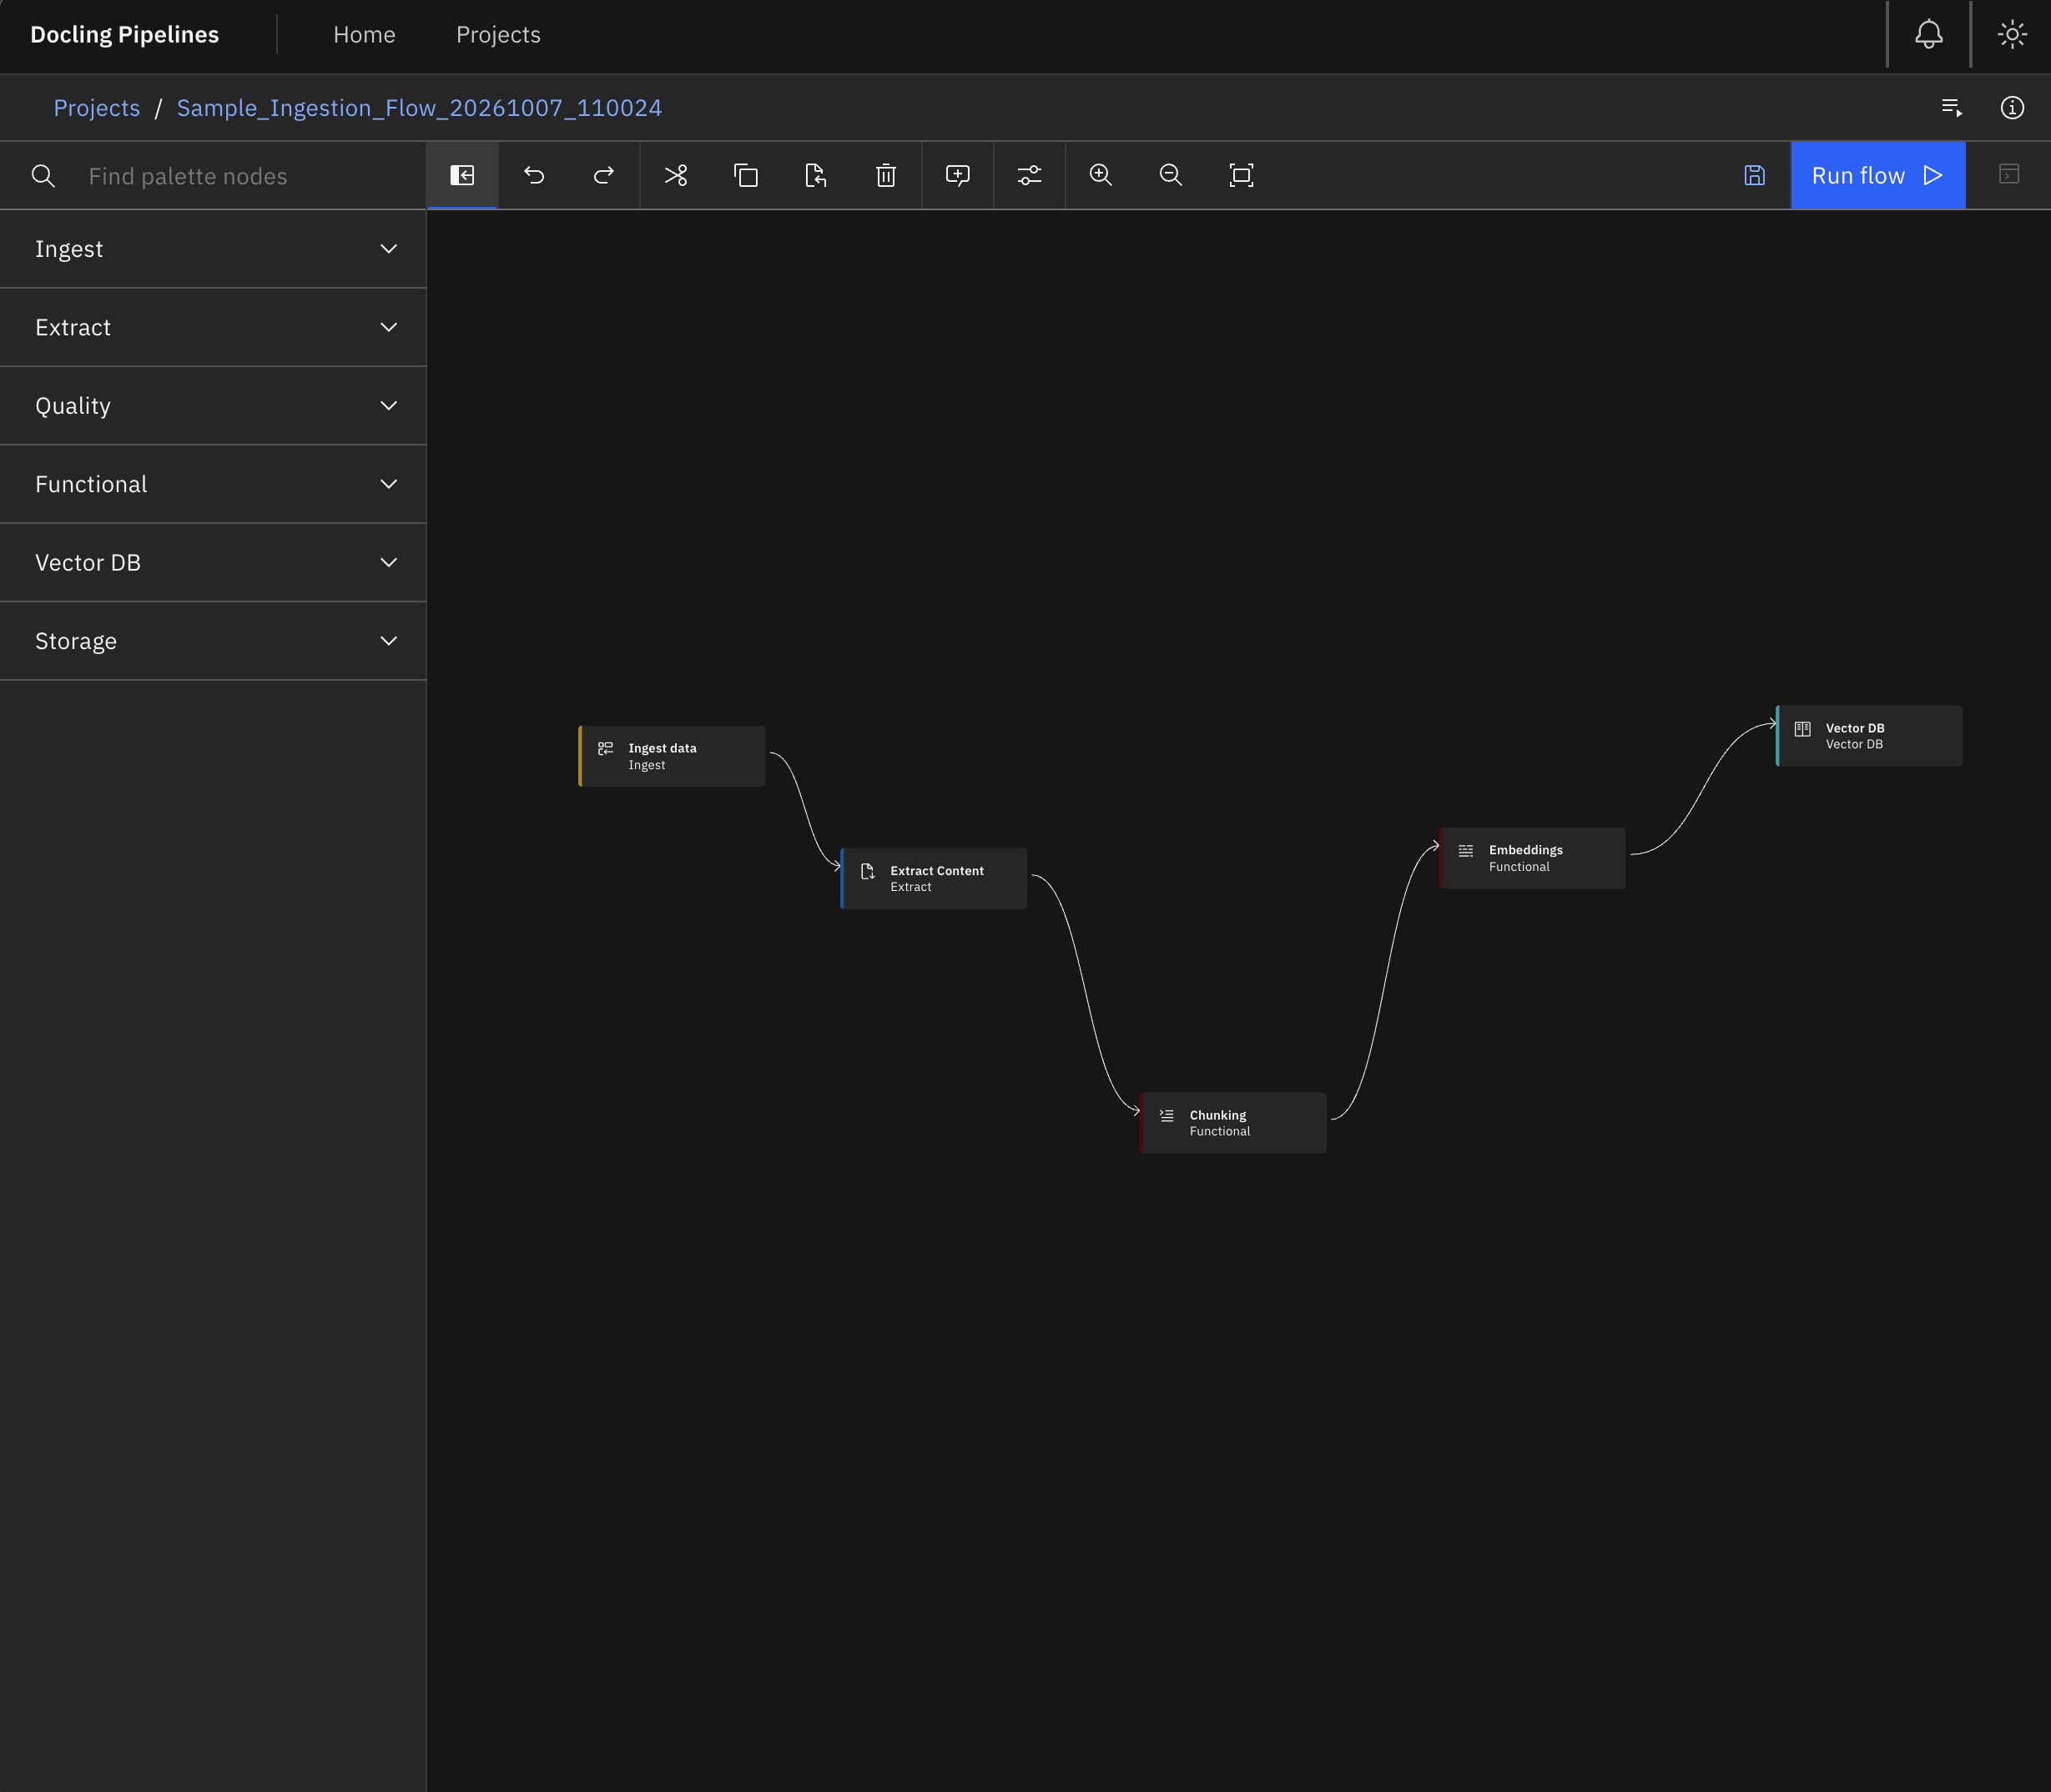Select the Vector DB node title
Viewport: 2051px width, 1792px height.
click(1855, 728)
